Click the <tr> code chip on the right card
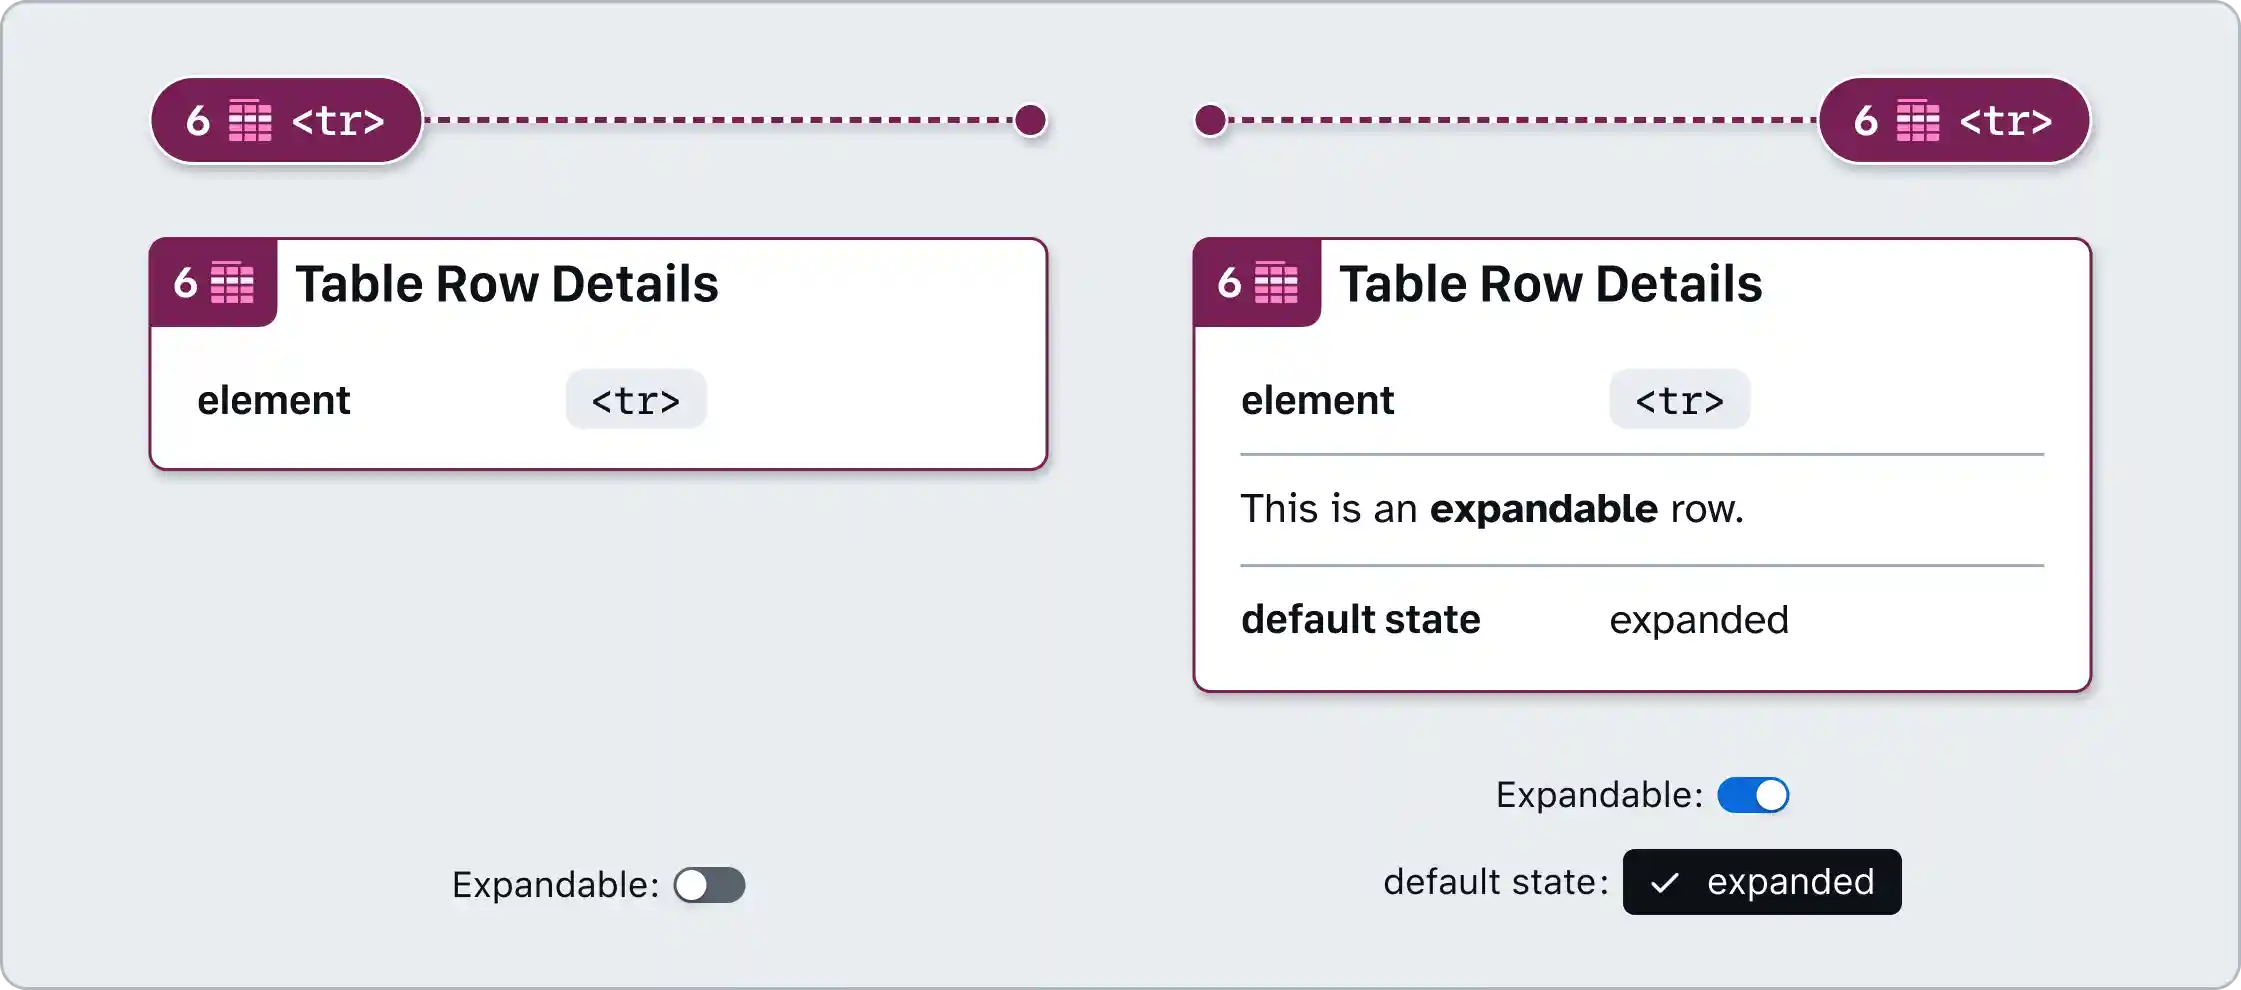This screenshot has width=2241, height=990. click(1678, 399)
